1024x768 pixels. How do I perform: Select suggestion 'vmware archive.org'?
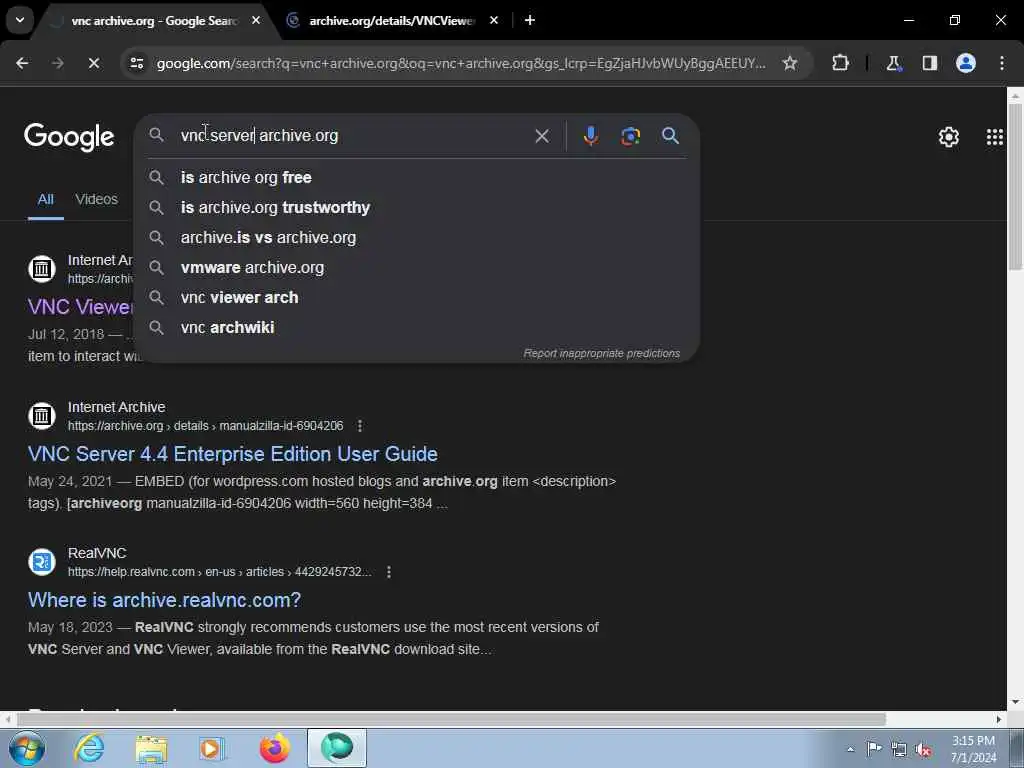[417, 267]
